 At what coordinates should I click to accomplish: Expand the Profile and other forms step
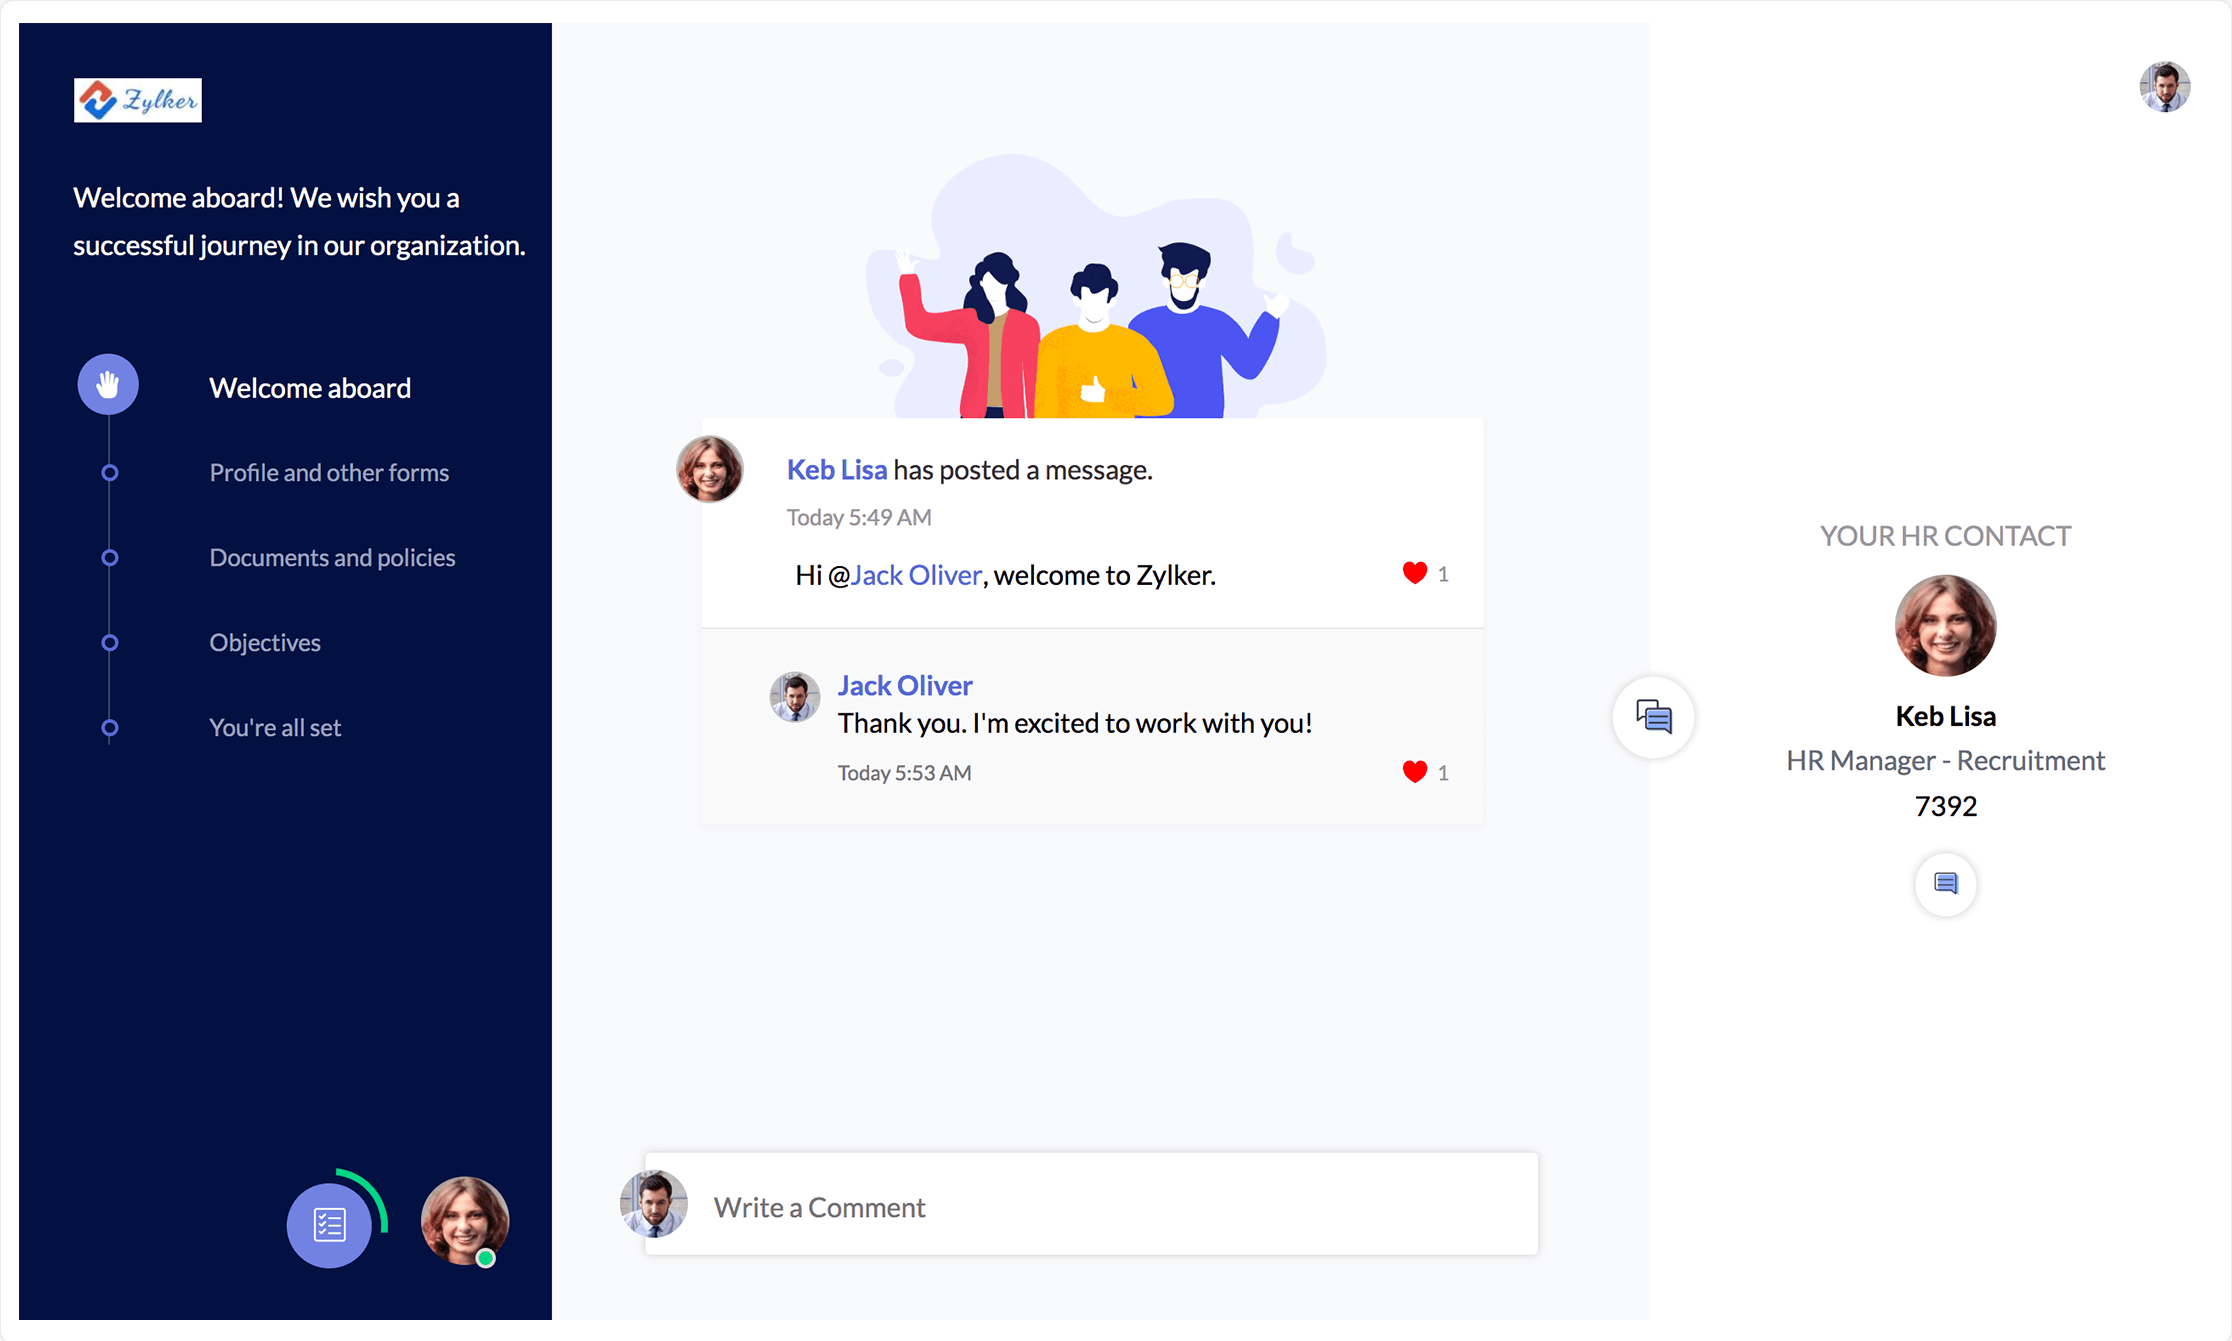point(327,472)
